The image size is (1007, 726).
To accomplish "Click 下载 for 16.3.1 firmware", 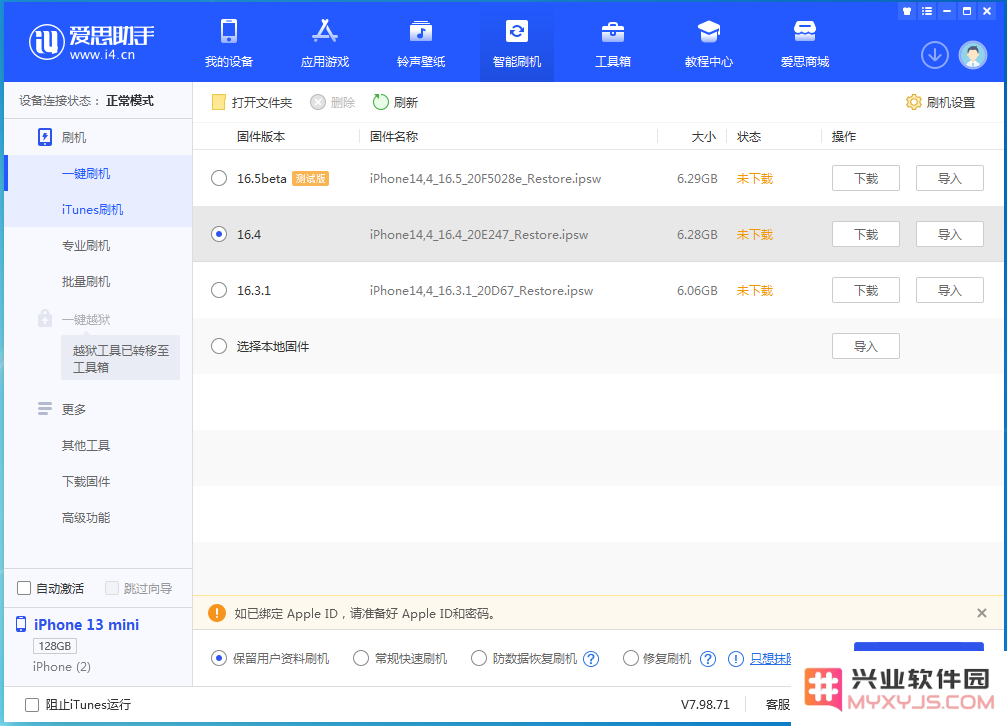I will (866, 290).
